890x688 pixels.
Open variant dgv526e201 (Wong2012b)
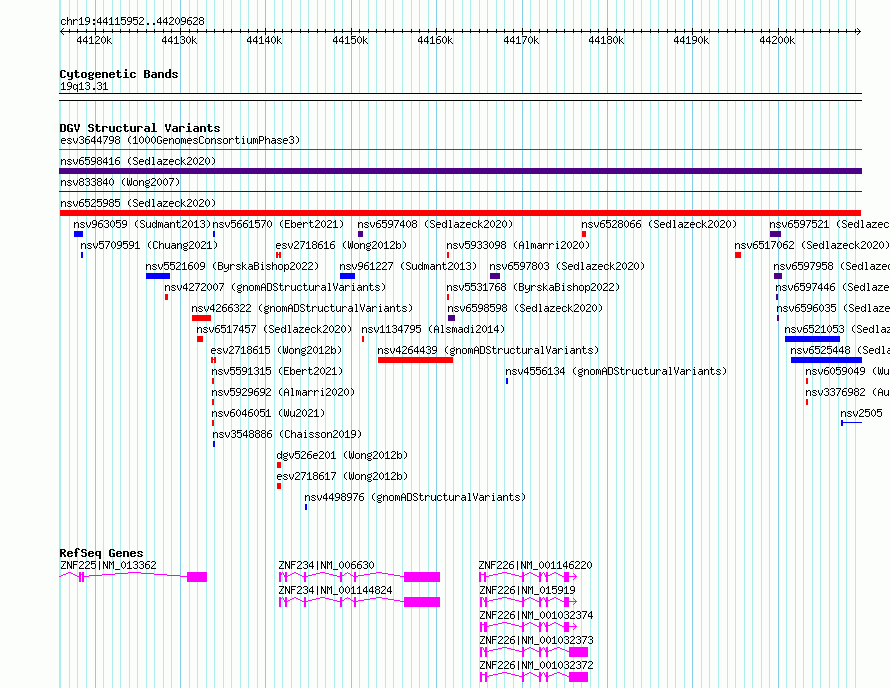coord(342,455)
